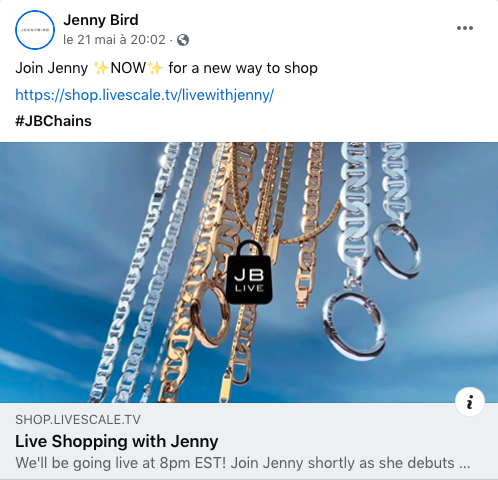
Task: Follow the shop.livescale.tv/livewithjenny link
Action: tap(144, 95)
